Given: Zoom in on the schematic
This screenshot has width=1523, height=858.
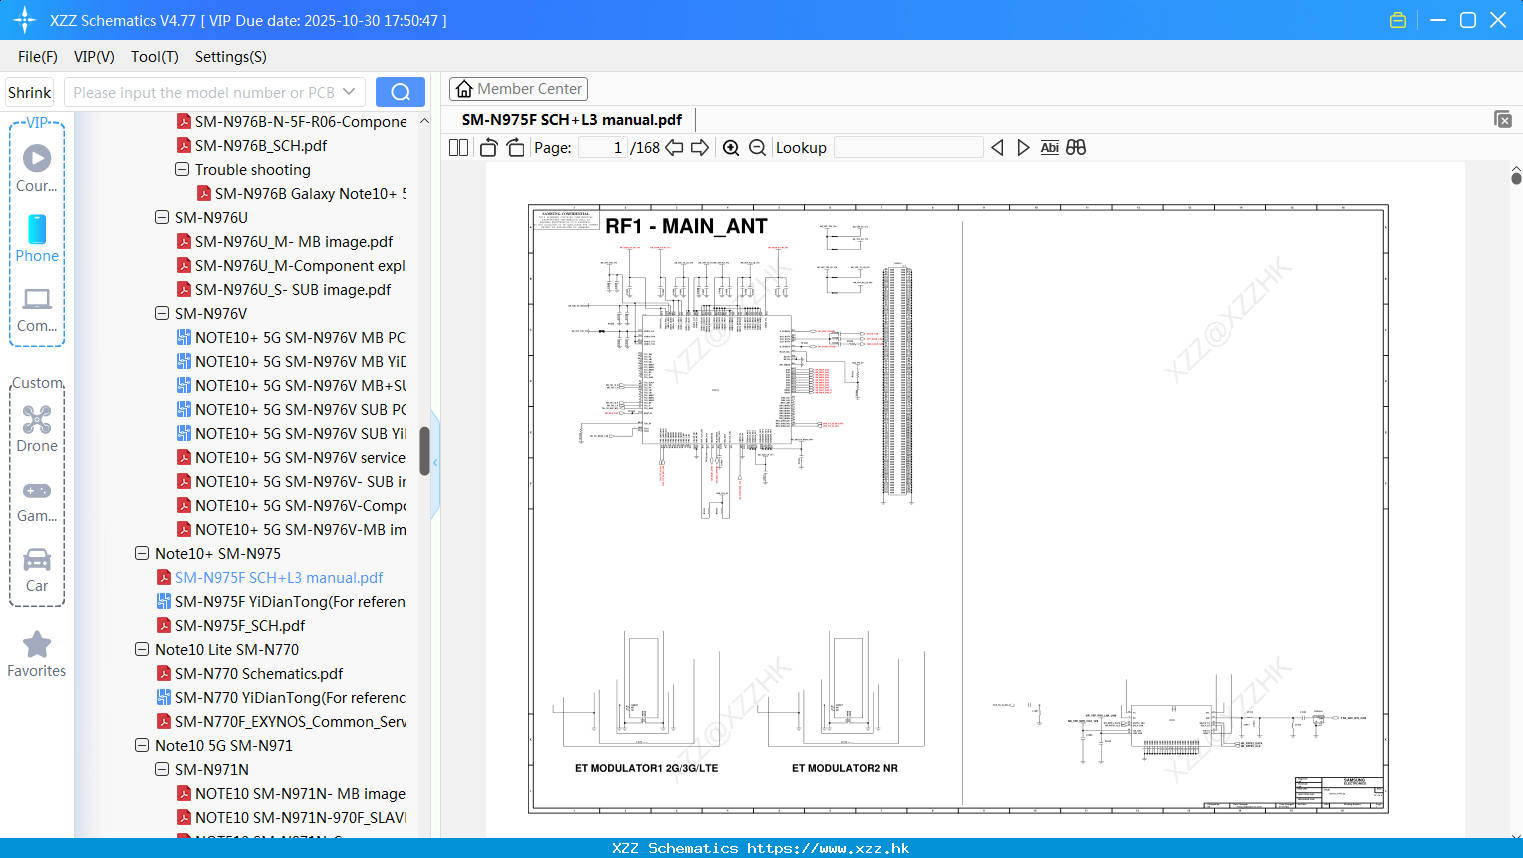Looking at the screenshot, I should click(x=731, y=148).
